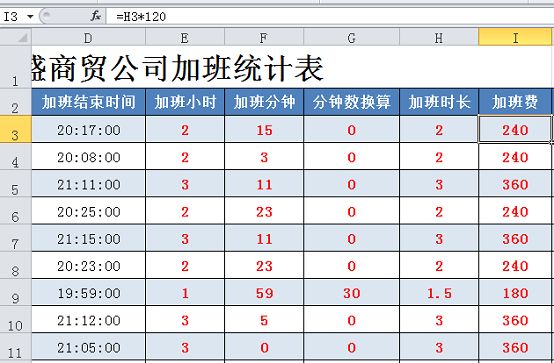Select 加班费 cell in 21:11:00 row

point(515,184)
